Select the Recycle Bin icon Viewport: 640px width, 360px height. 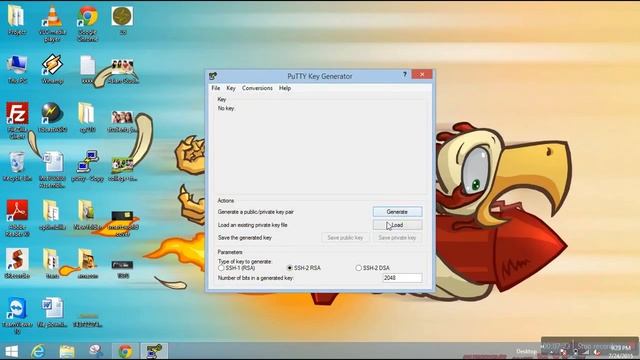coord(17,167)
